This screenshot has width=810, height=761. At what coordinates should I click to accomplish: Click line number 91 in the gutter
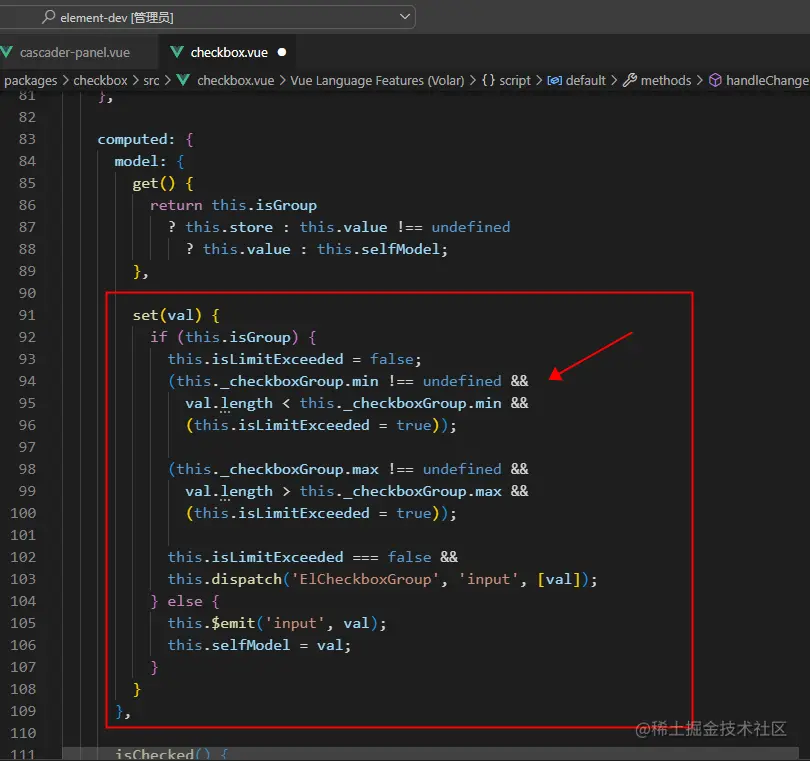point(27,315)
